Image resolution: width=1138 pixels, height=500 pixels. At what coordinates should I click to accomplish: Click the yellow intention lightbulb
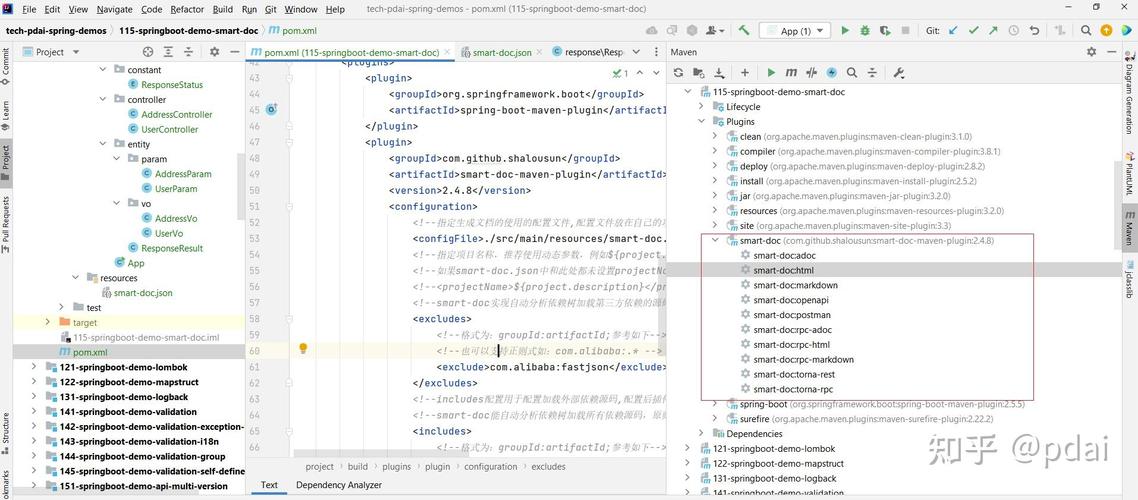click(303, 348)
